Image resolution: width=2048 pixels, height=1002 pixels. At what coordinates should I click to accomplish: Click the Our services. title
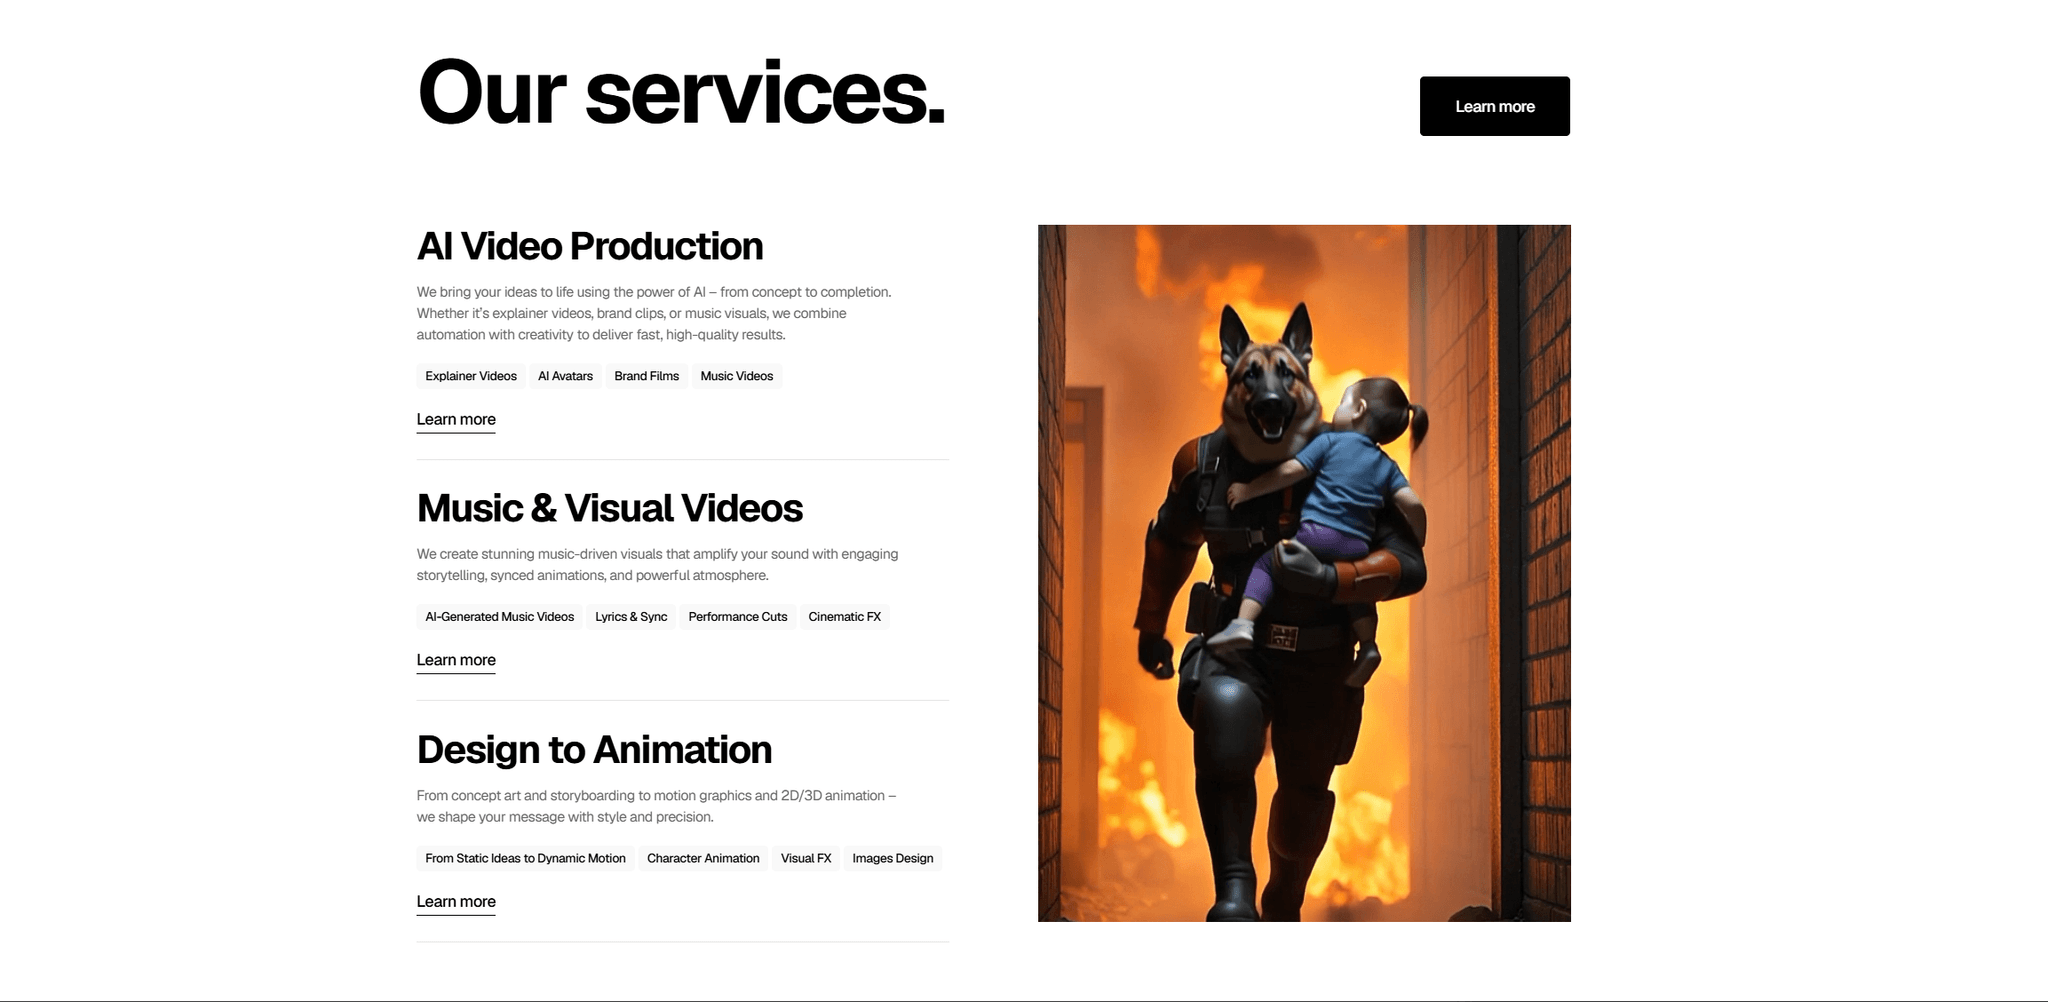pos(682,92)
